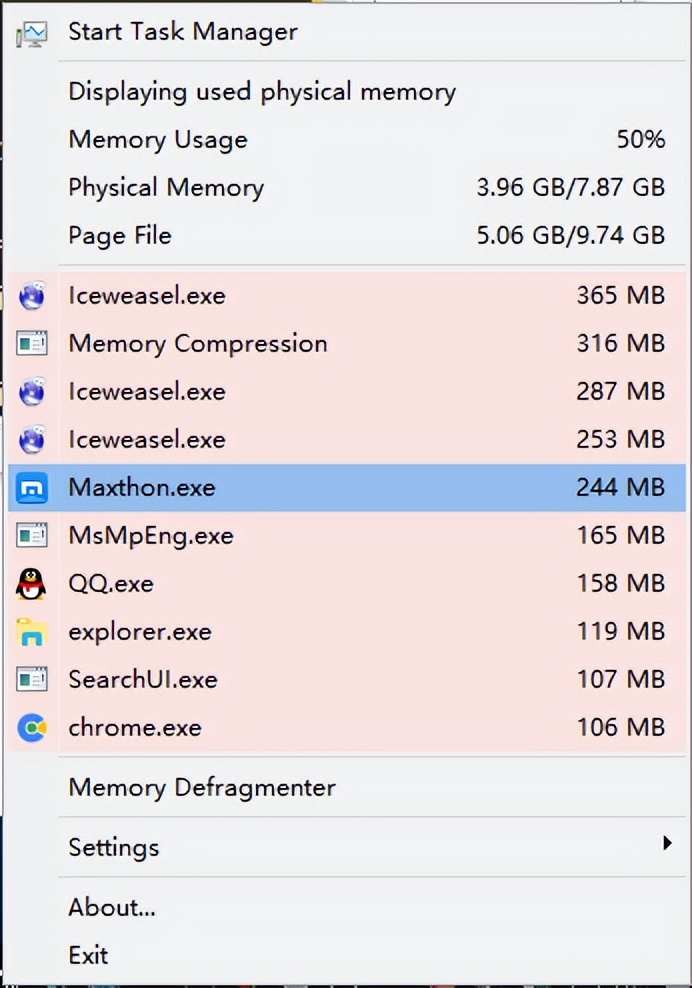Click the Task Manager icon at top
This screenshot has width=692, height=988.
32,34
